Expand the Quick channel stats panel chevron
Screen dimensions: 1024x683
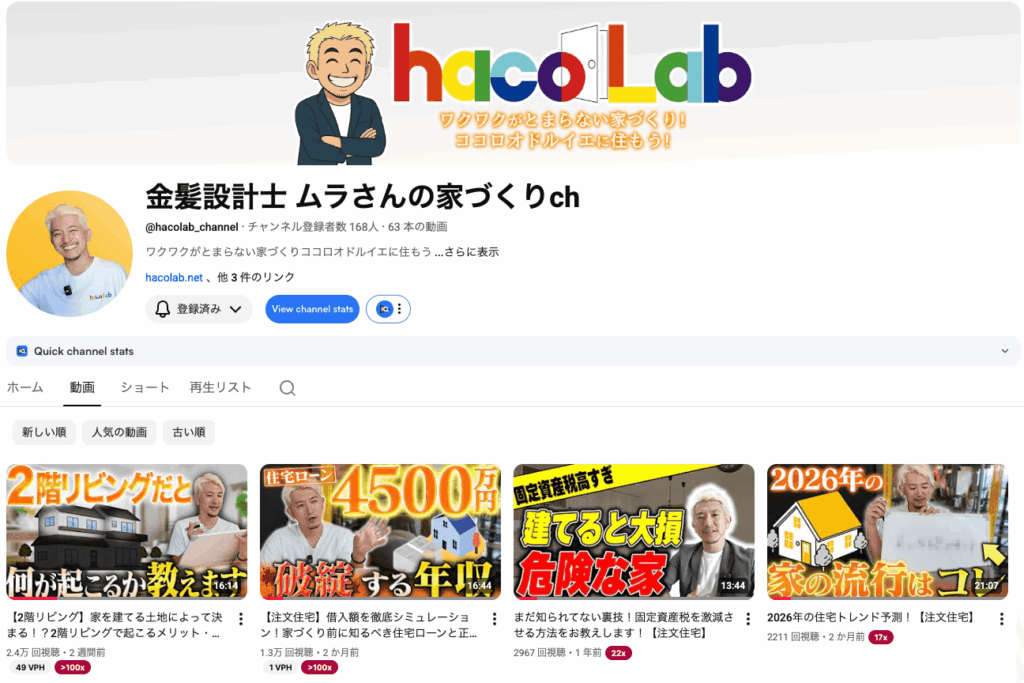(x=1004, y=351)
